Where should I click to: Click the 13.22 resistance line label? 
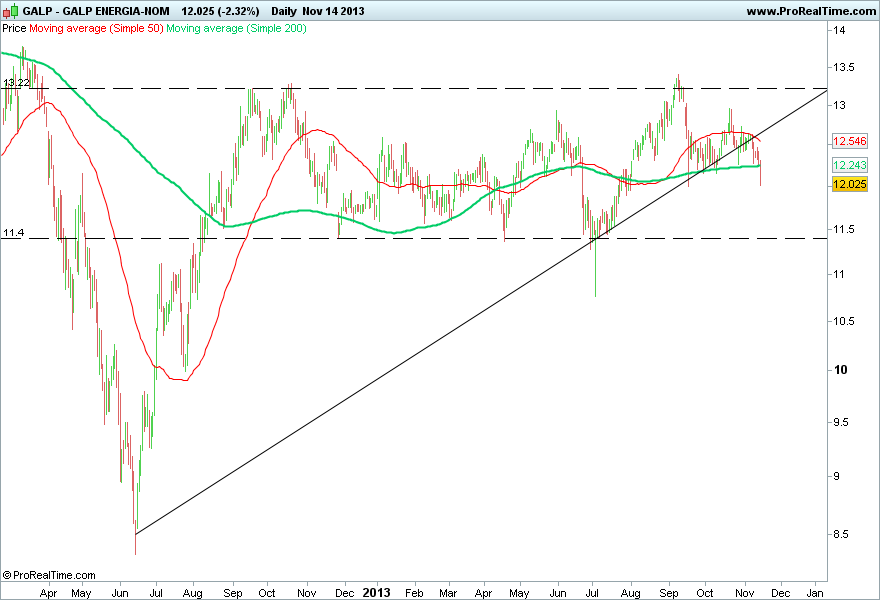[x=16, y=83]
